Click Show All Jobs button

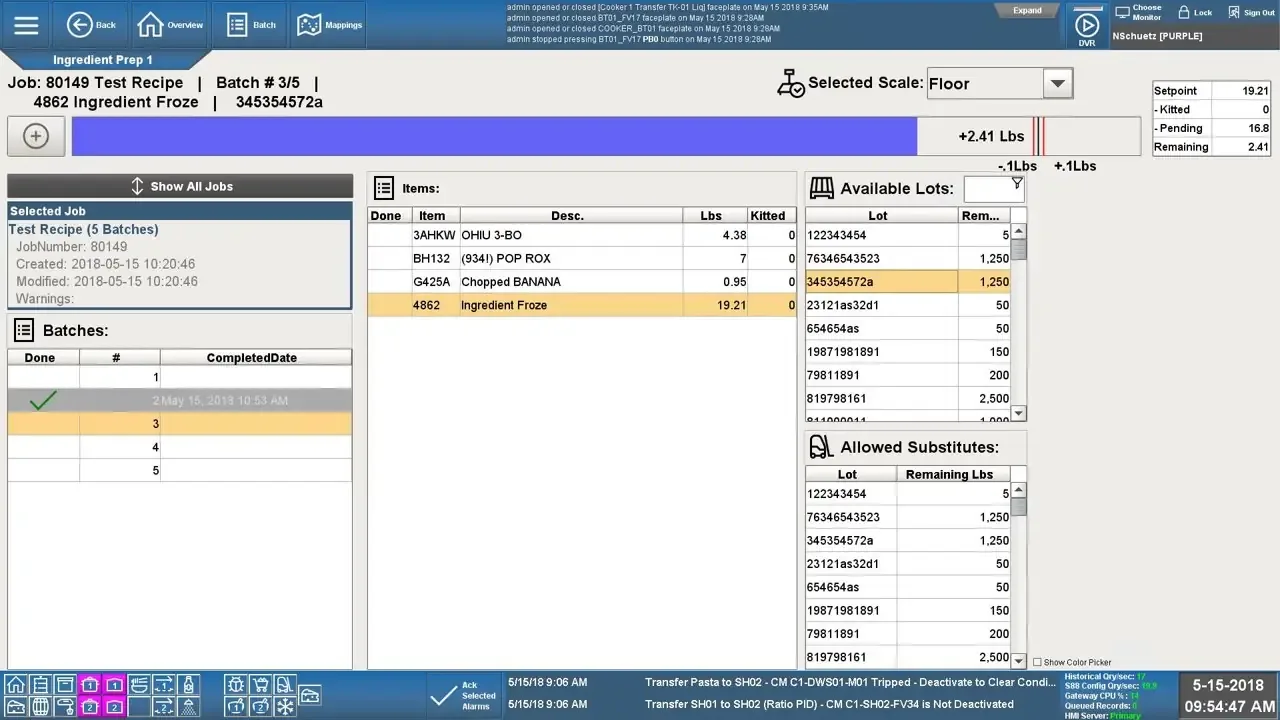[x=180, y=186]
